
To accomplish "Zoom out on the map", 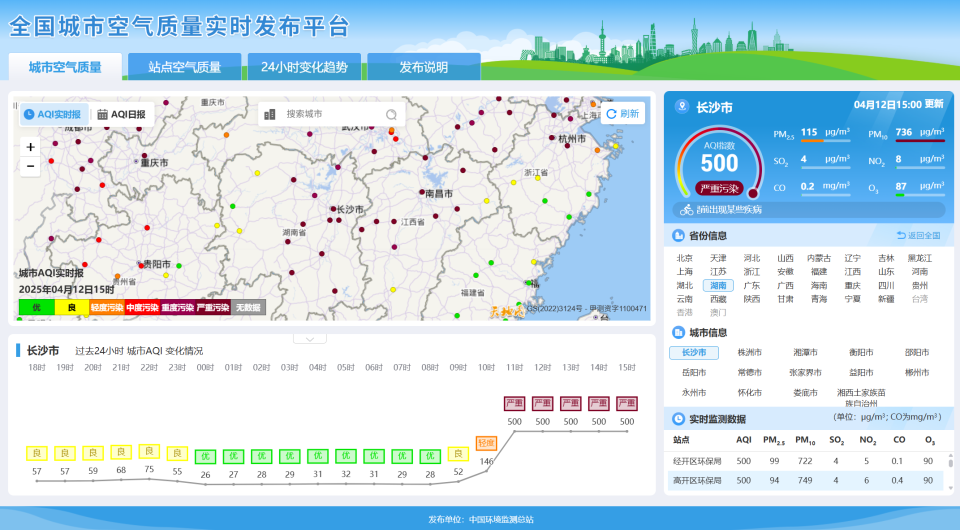I will [31, 166].
